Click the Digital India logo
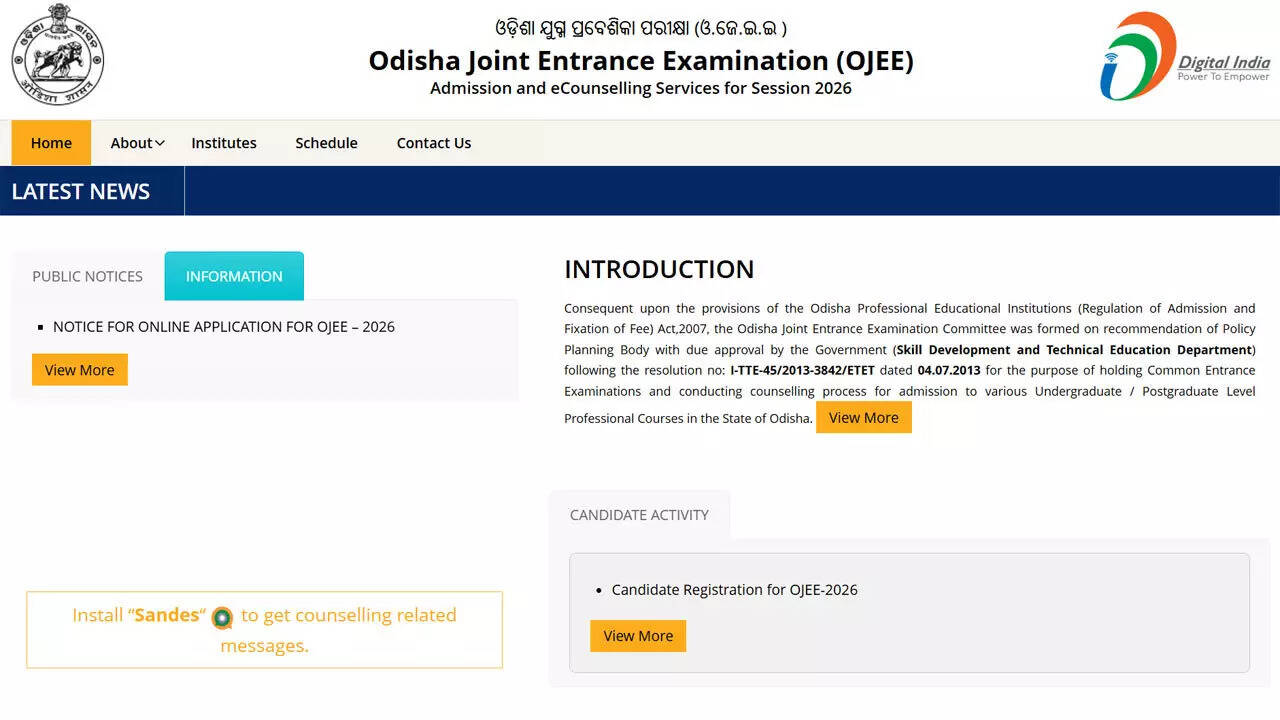The width and height of the screenshot is (1280, 720). [x=1185, y=55]
